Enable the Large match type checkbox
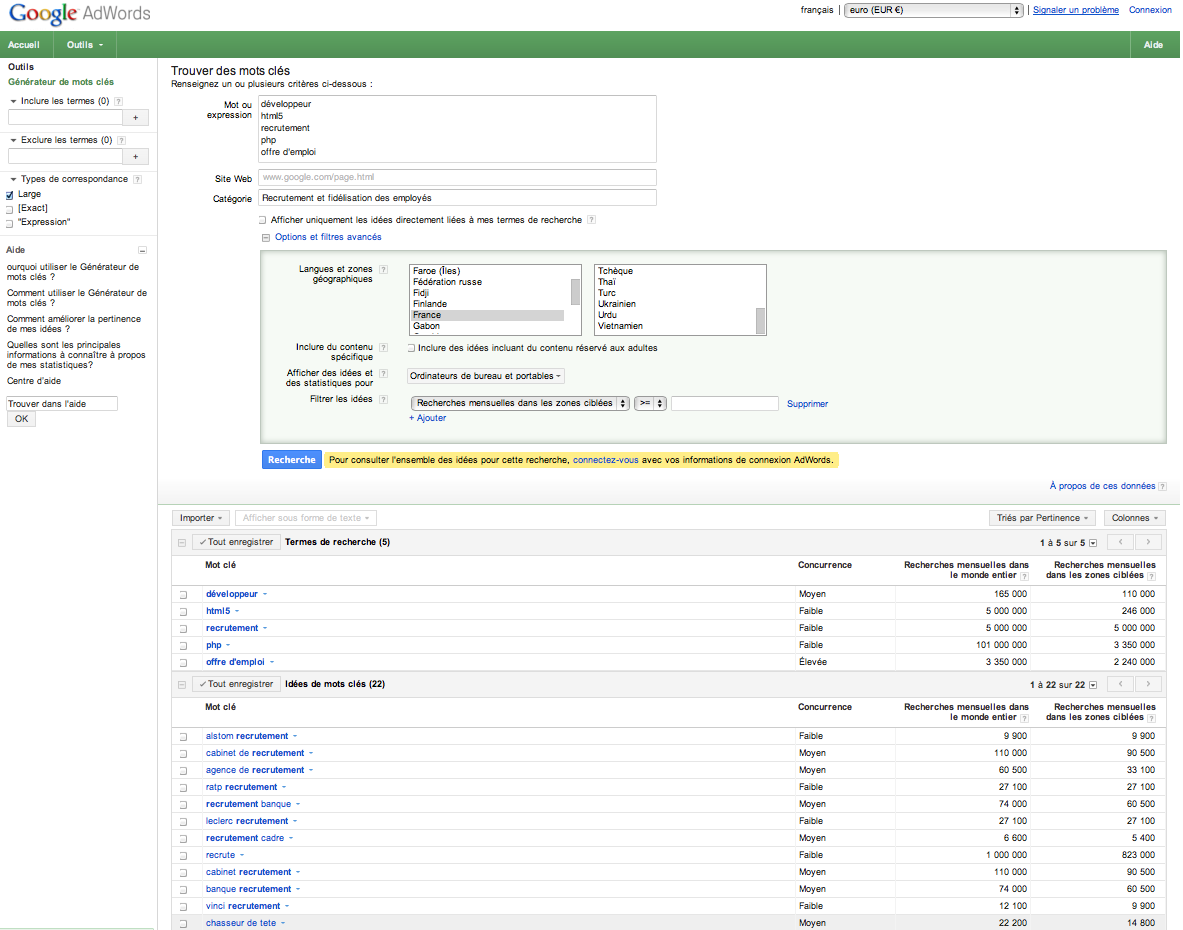Screen dimensions: 1183x930 10,195
